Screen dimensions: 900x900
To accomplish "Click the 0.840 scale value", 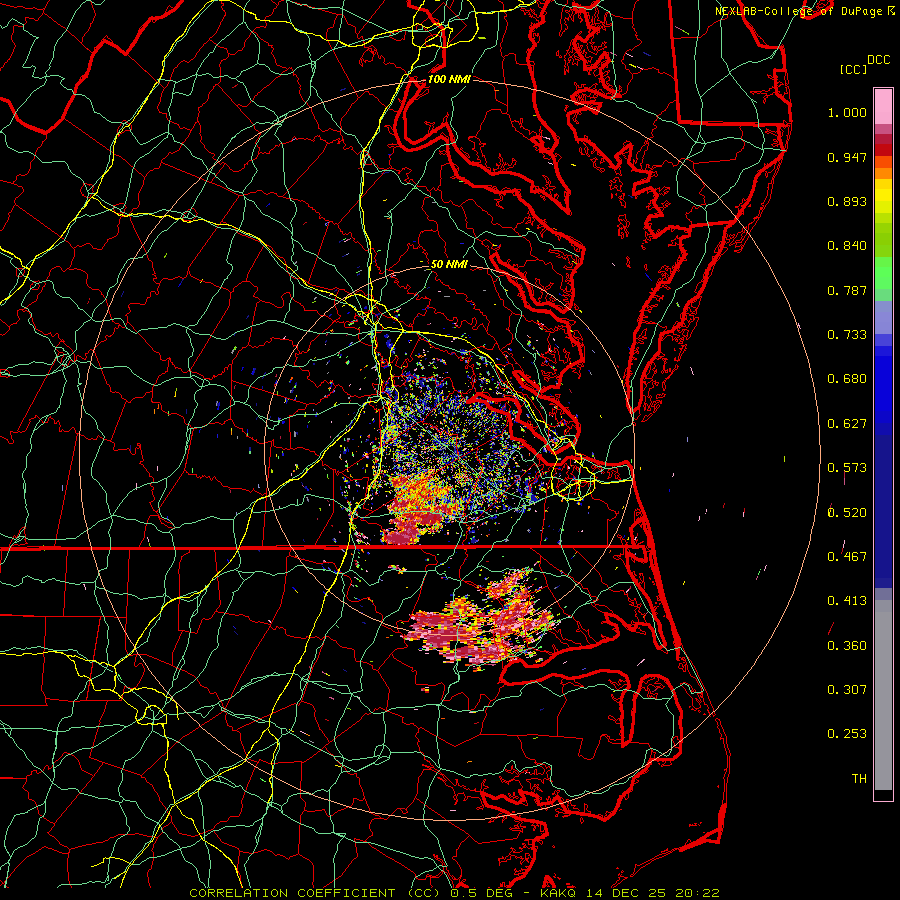I will pos(847,246).
